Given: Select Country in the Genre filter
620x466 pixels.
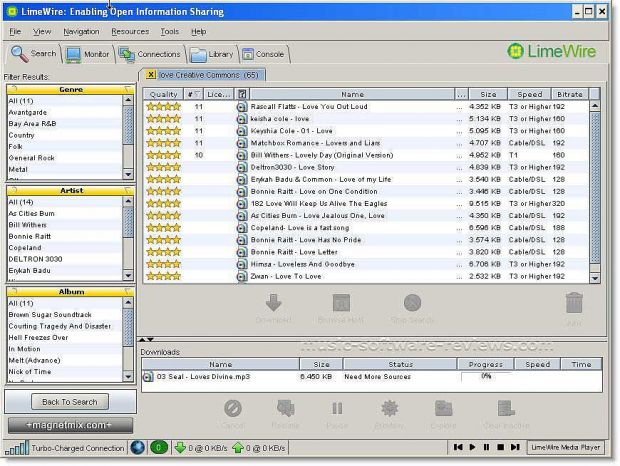Looking at the screenshot, I should pyautogui.click(x=65, y=135).
